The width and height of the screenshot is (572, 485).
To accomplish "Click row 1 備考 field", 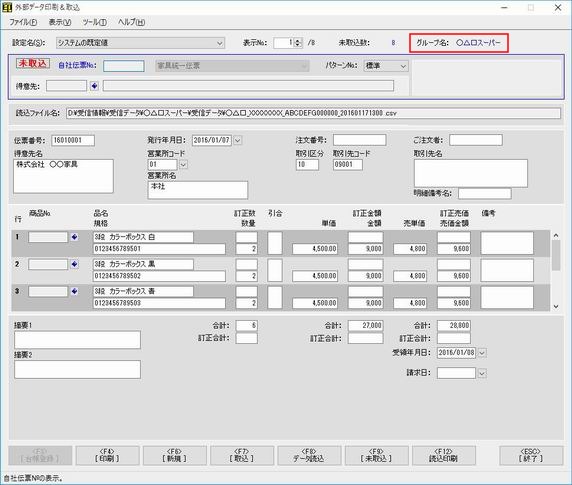I will (x=507, y=243).
